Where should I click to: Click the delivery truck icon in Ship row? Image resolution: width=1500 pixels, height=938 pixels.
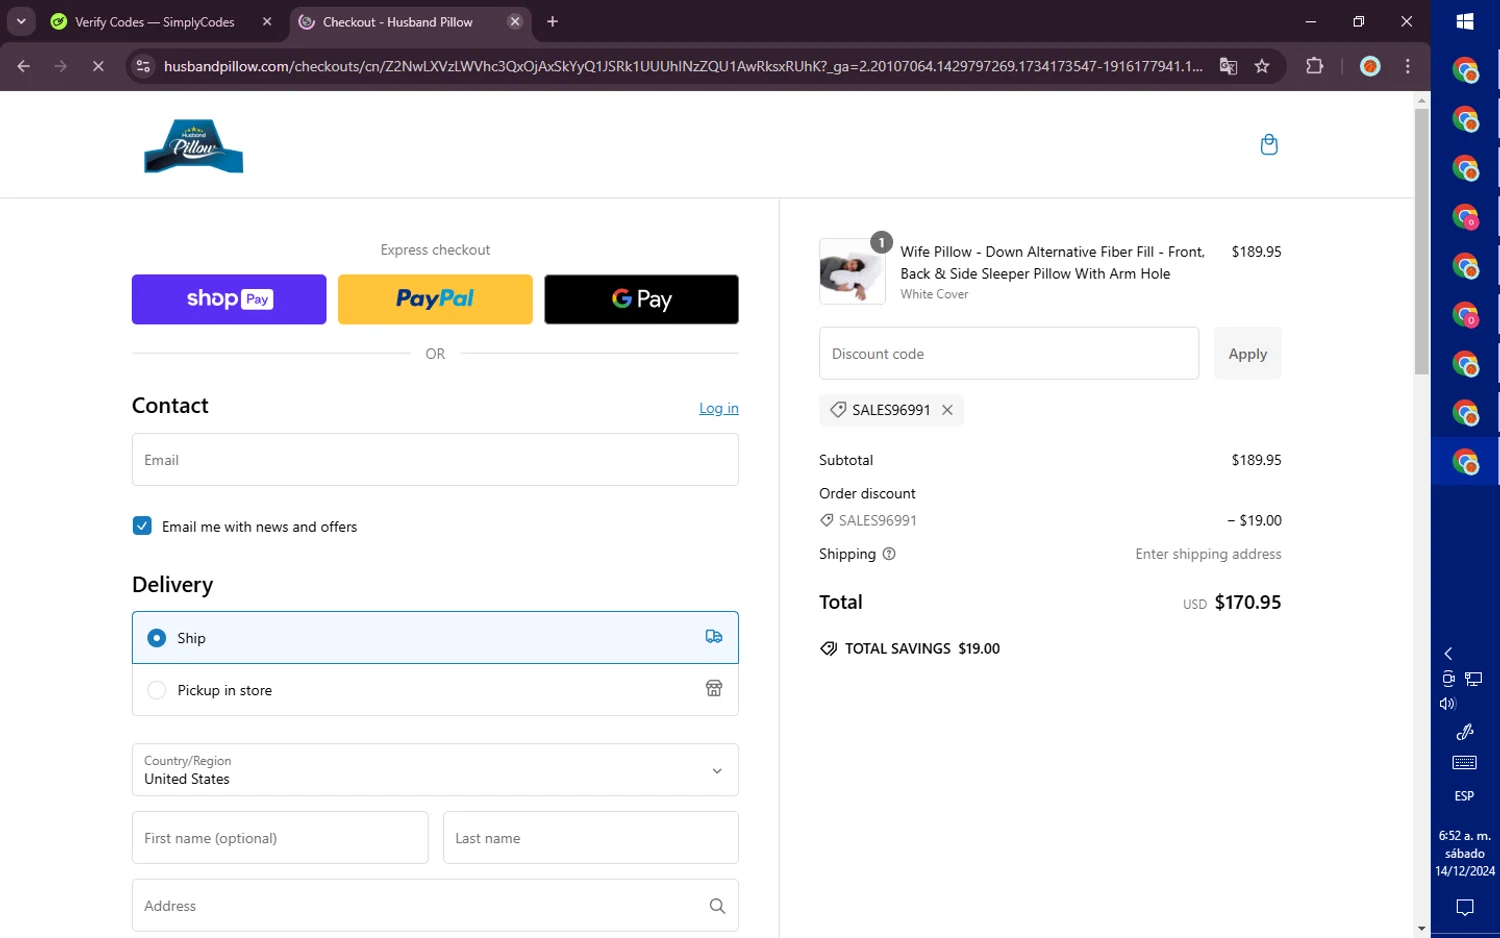pos(714,637)
